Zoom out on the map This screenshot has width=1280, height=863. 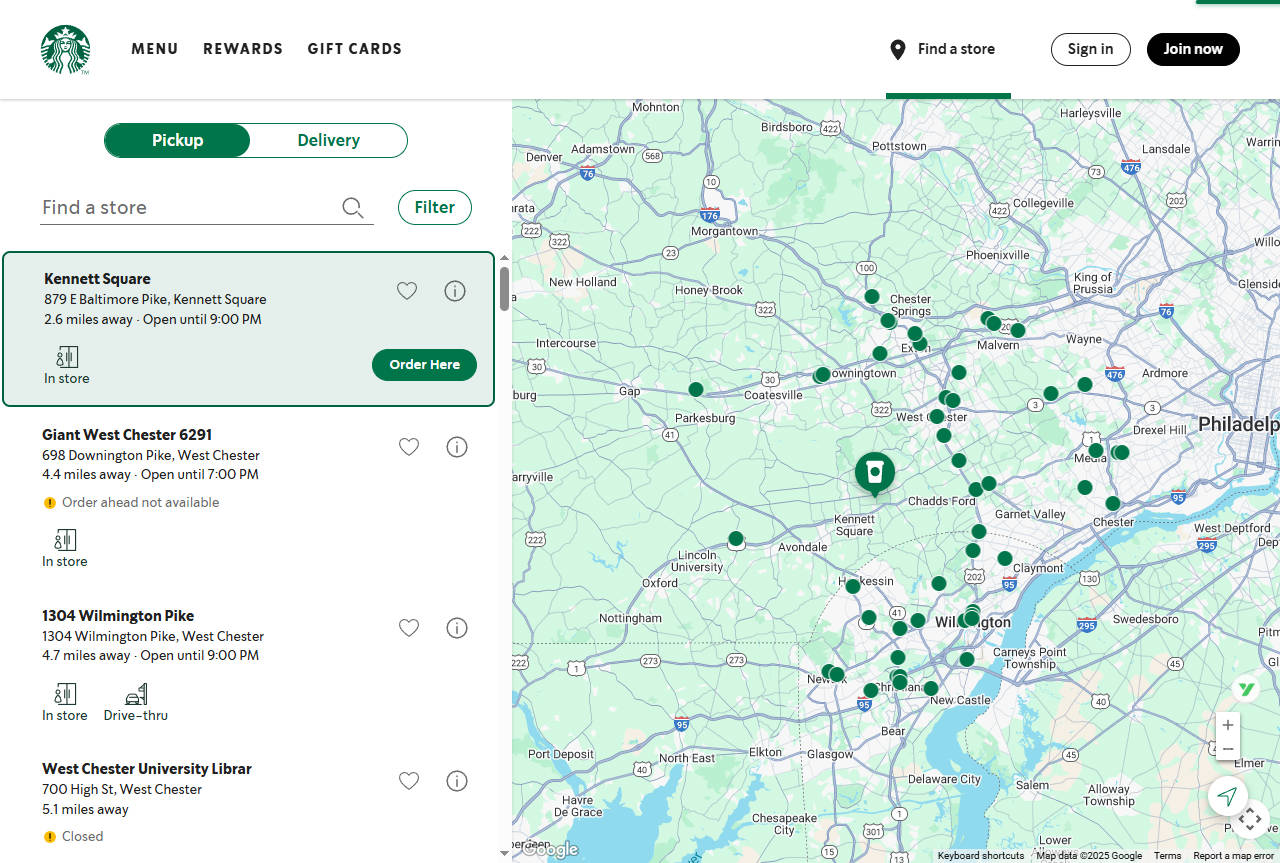1228,749
